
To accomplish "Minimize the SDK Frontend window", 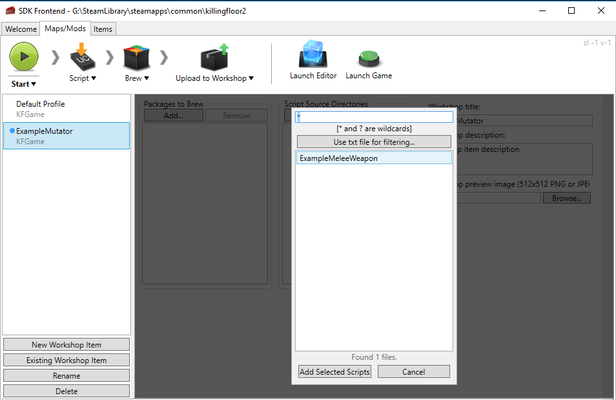I will tap(543, 11).
